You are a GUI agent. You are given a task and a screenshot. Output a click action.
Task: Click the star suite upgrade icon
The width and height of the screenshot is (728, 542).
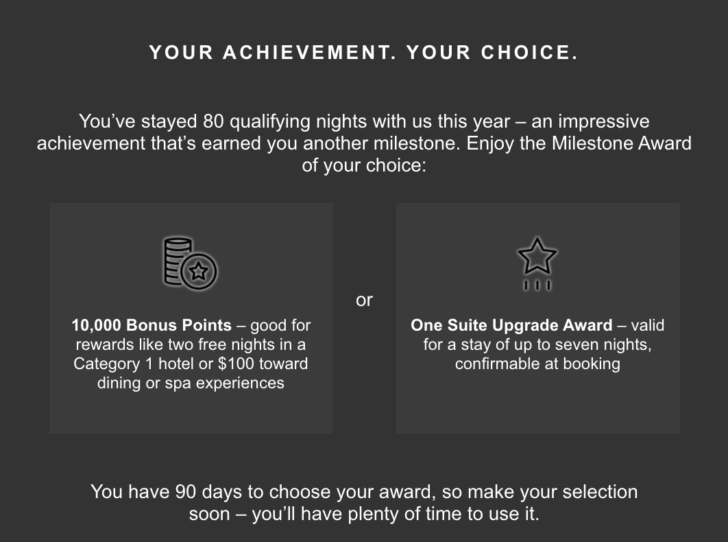[537, 264]
